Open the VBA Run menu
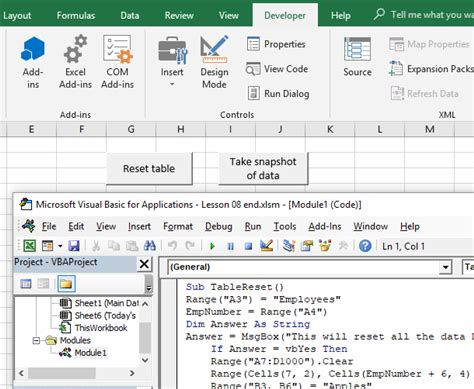The width and height of the screenshot is (474, 389). tap(253, 226)
